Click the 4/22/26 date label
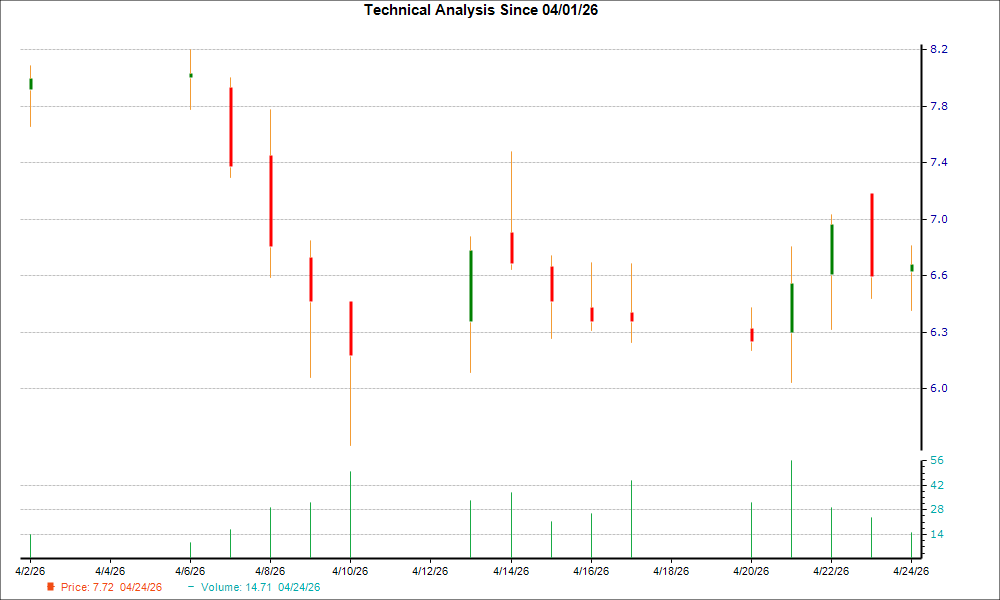The height and width of the screenshot is (600, 1000). pyautogui.click(x=831, y=571)
